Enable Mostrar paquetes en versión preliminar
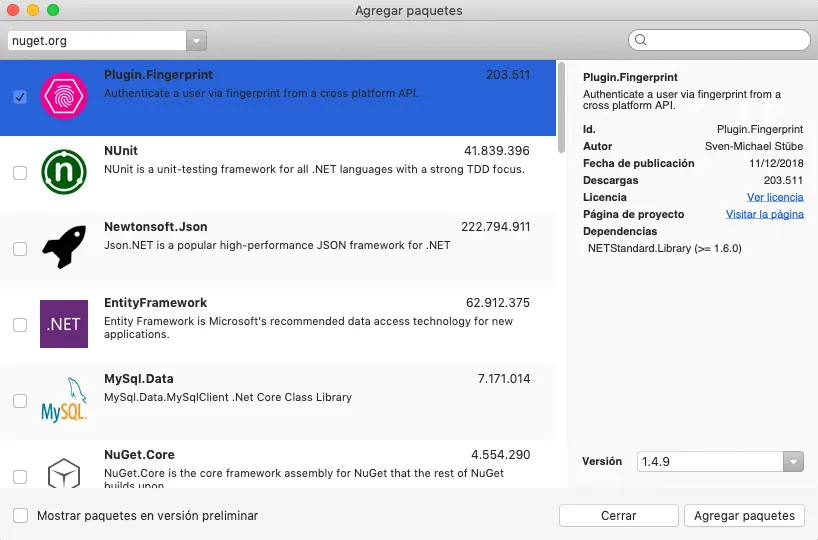Viewport: 818px width, 540px height. [20, 515]
